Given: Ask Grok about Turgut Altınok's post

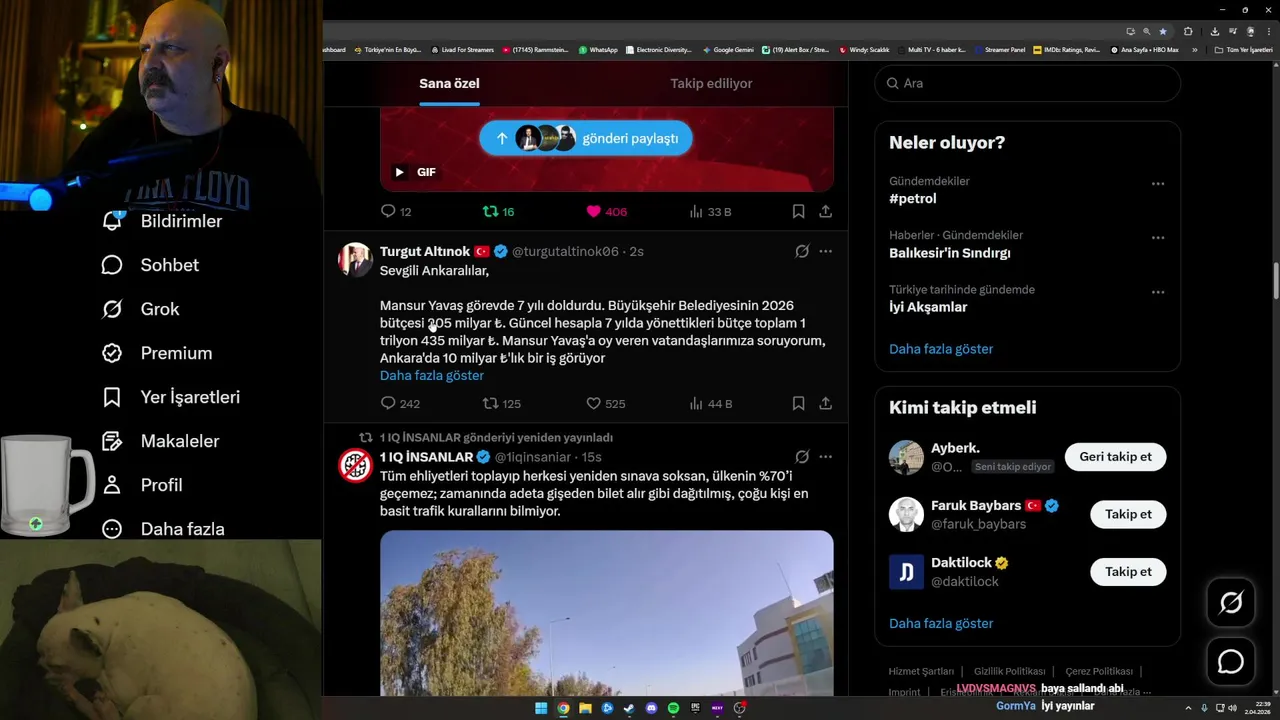Looking at the screenshot, I should pyautogui.click(x=802, y=251).
